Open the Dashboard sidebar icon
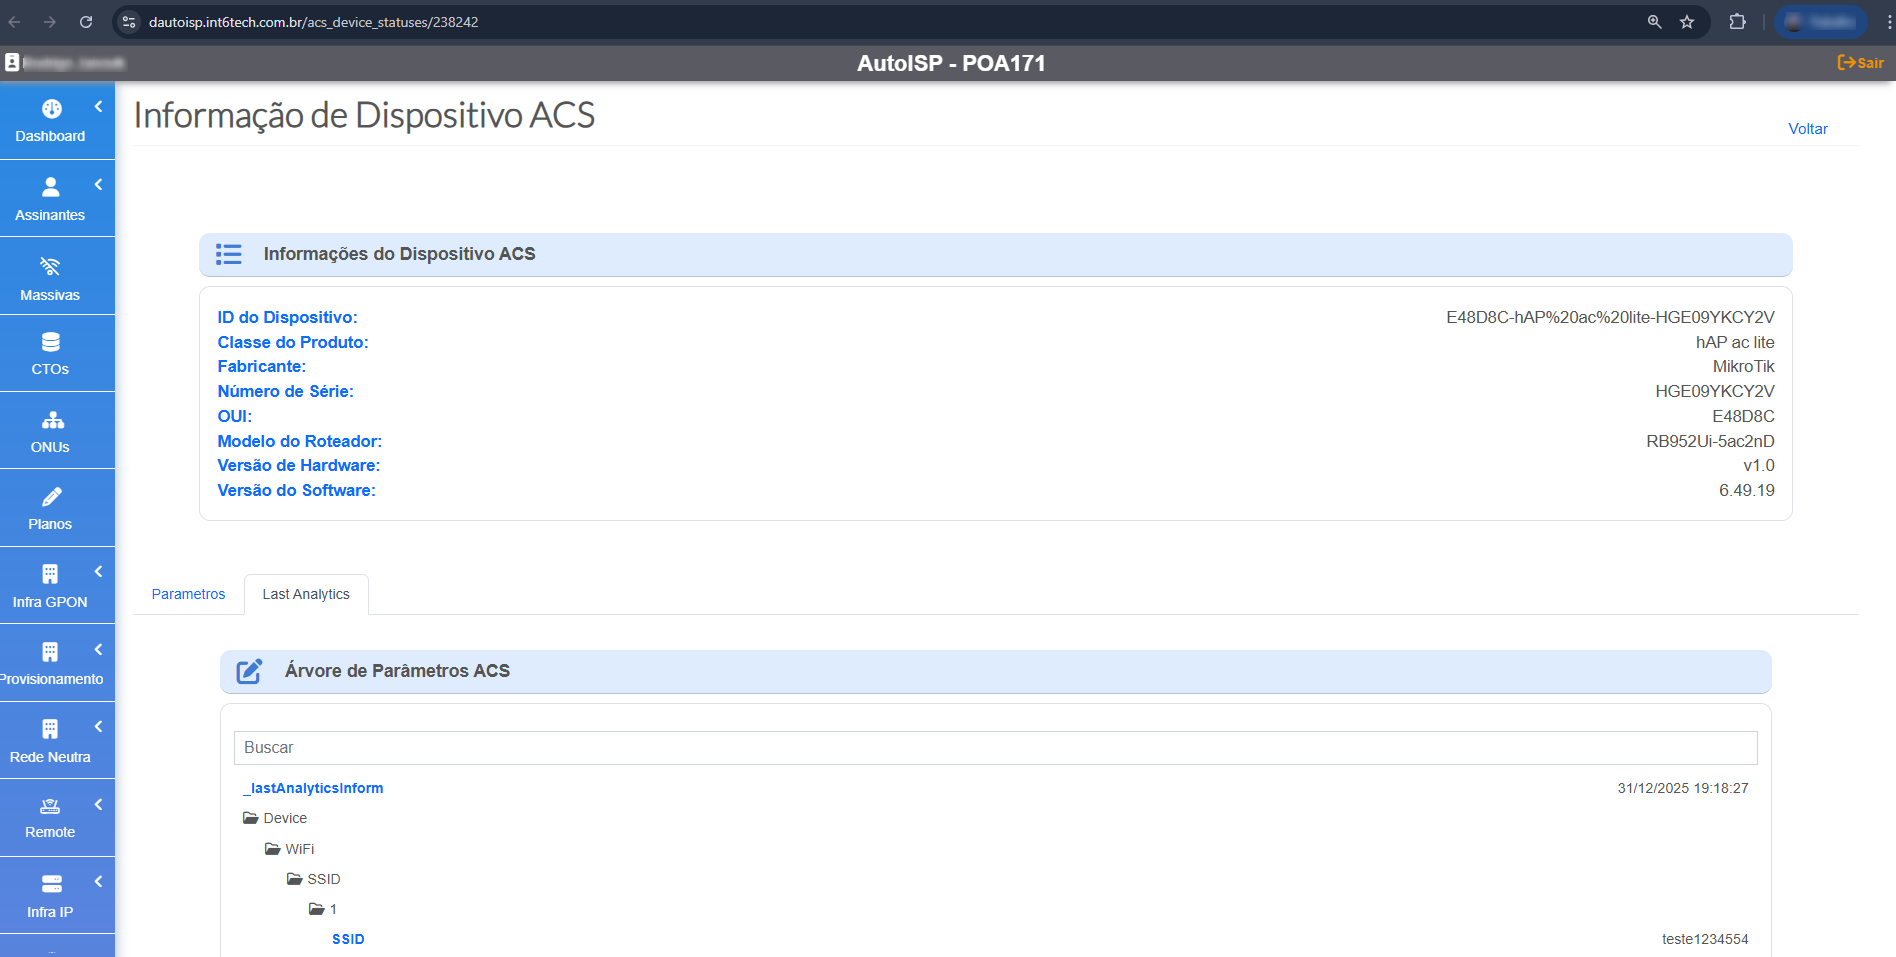1896x957 pixels. point(51,109)
